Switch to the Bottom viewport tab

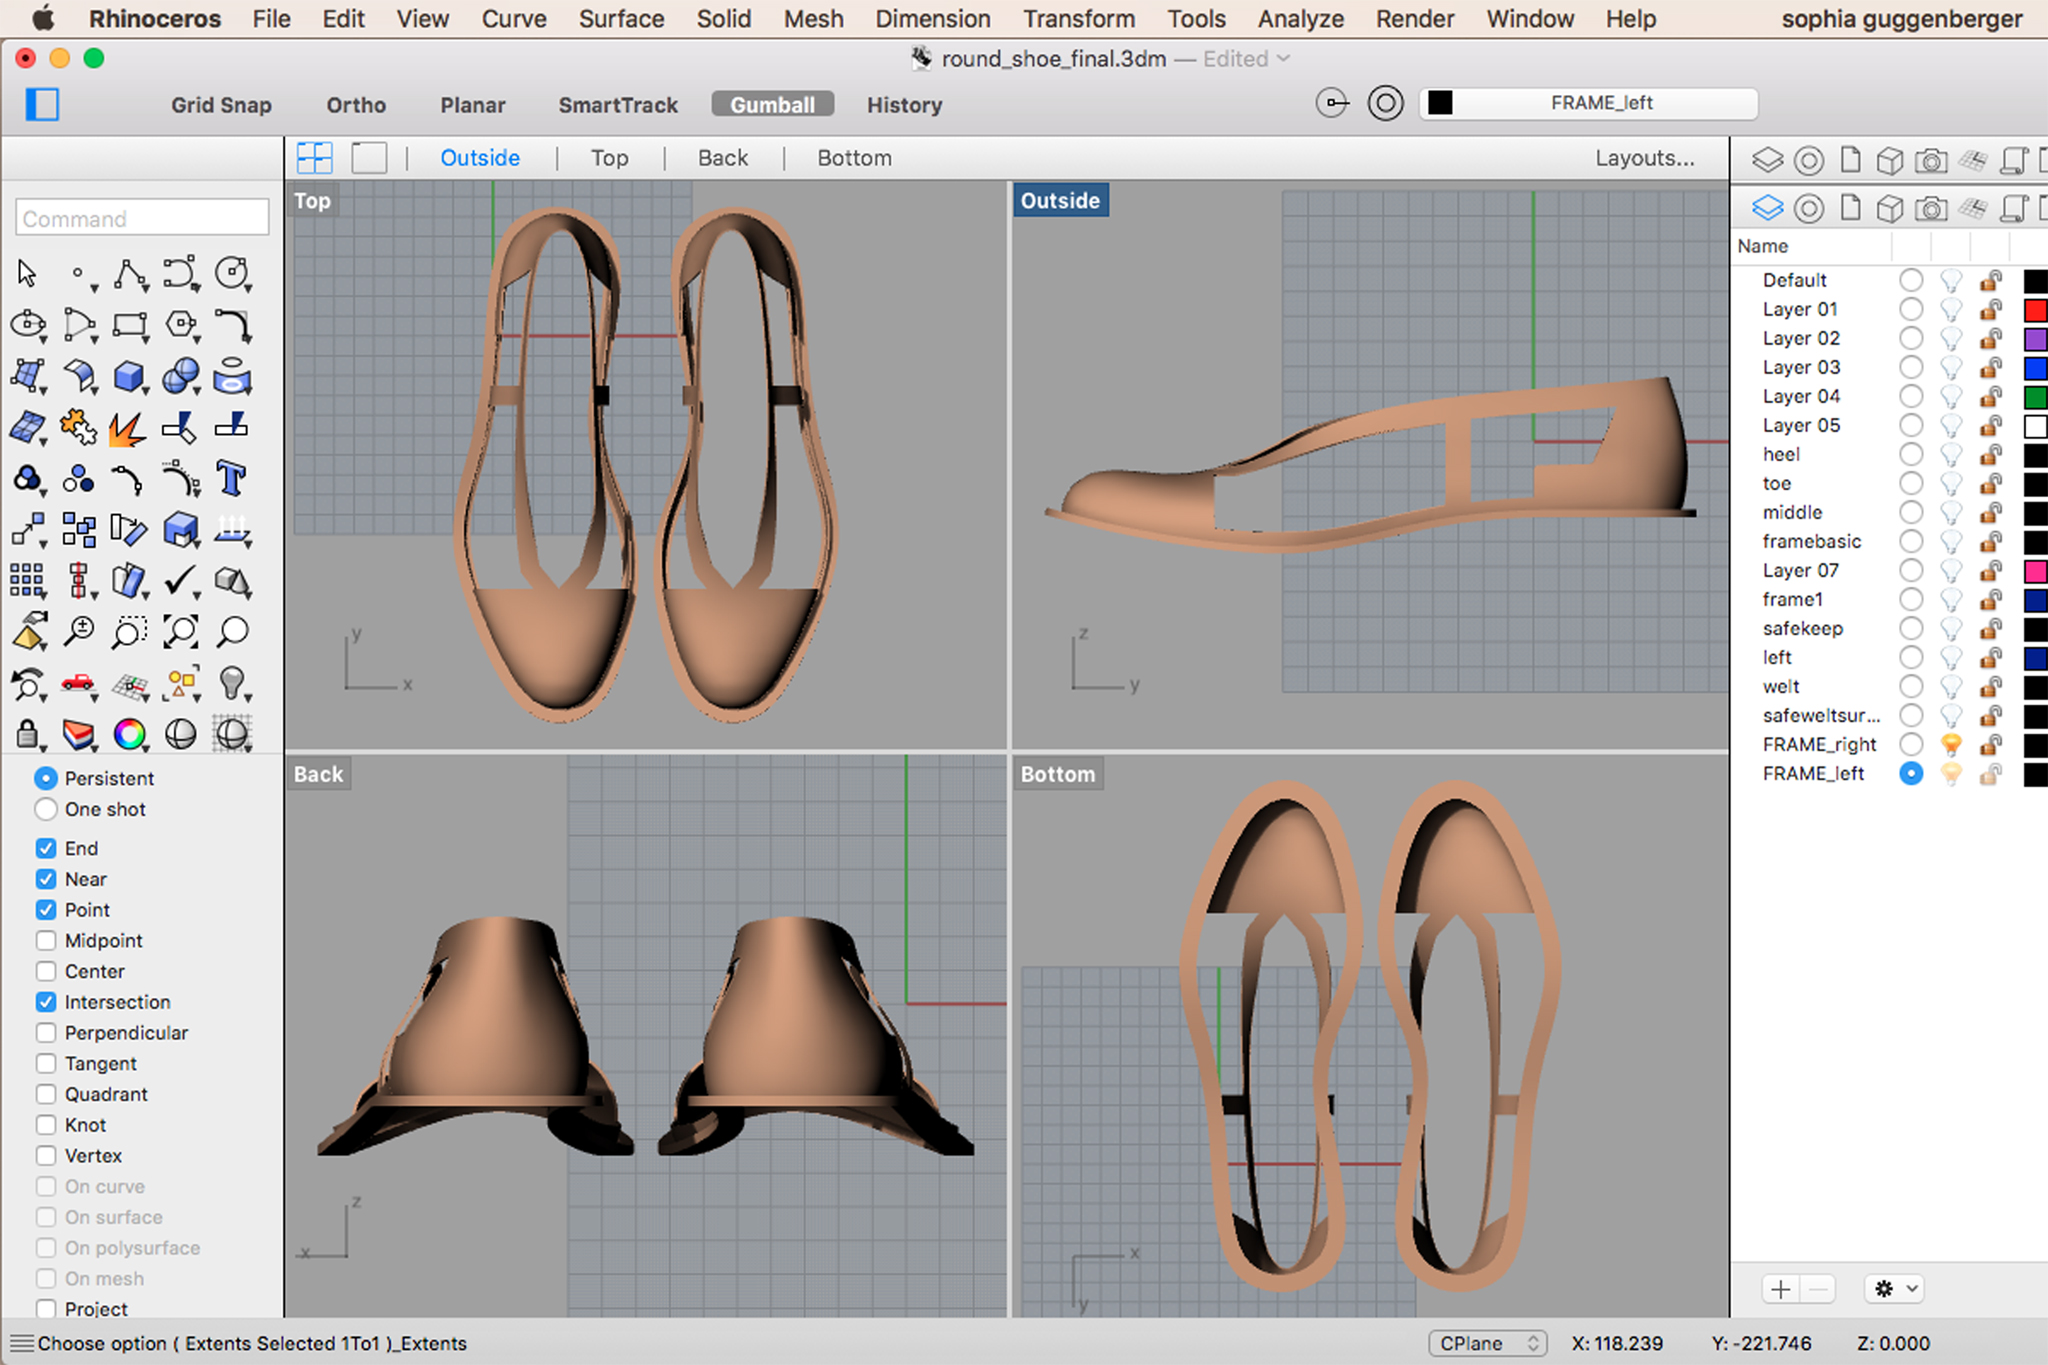point(854,158)
